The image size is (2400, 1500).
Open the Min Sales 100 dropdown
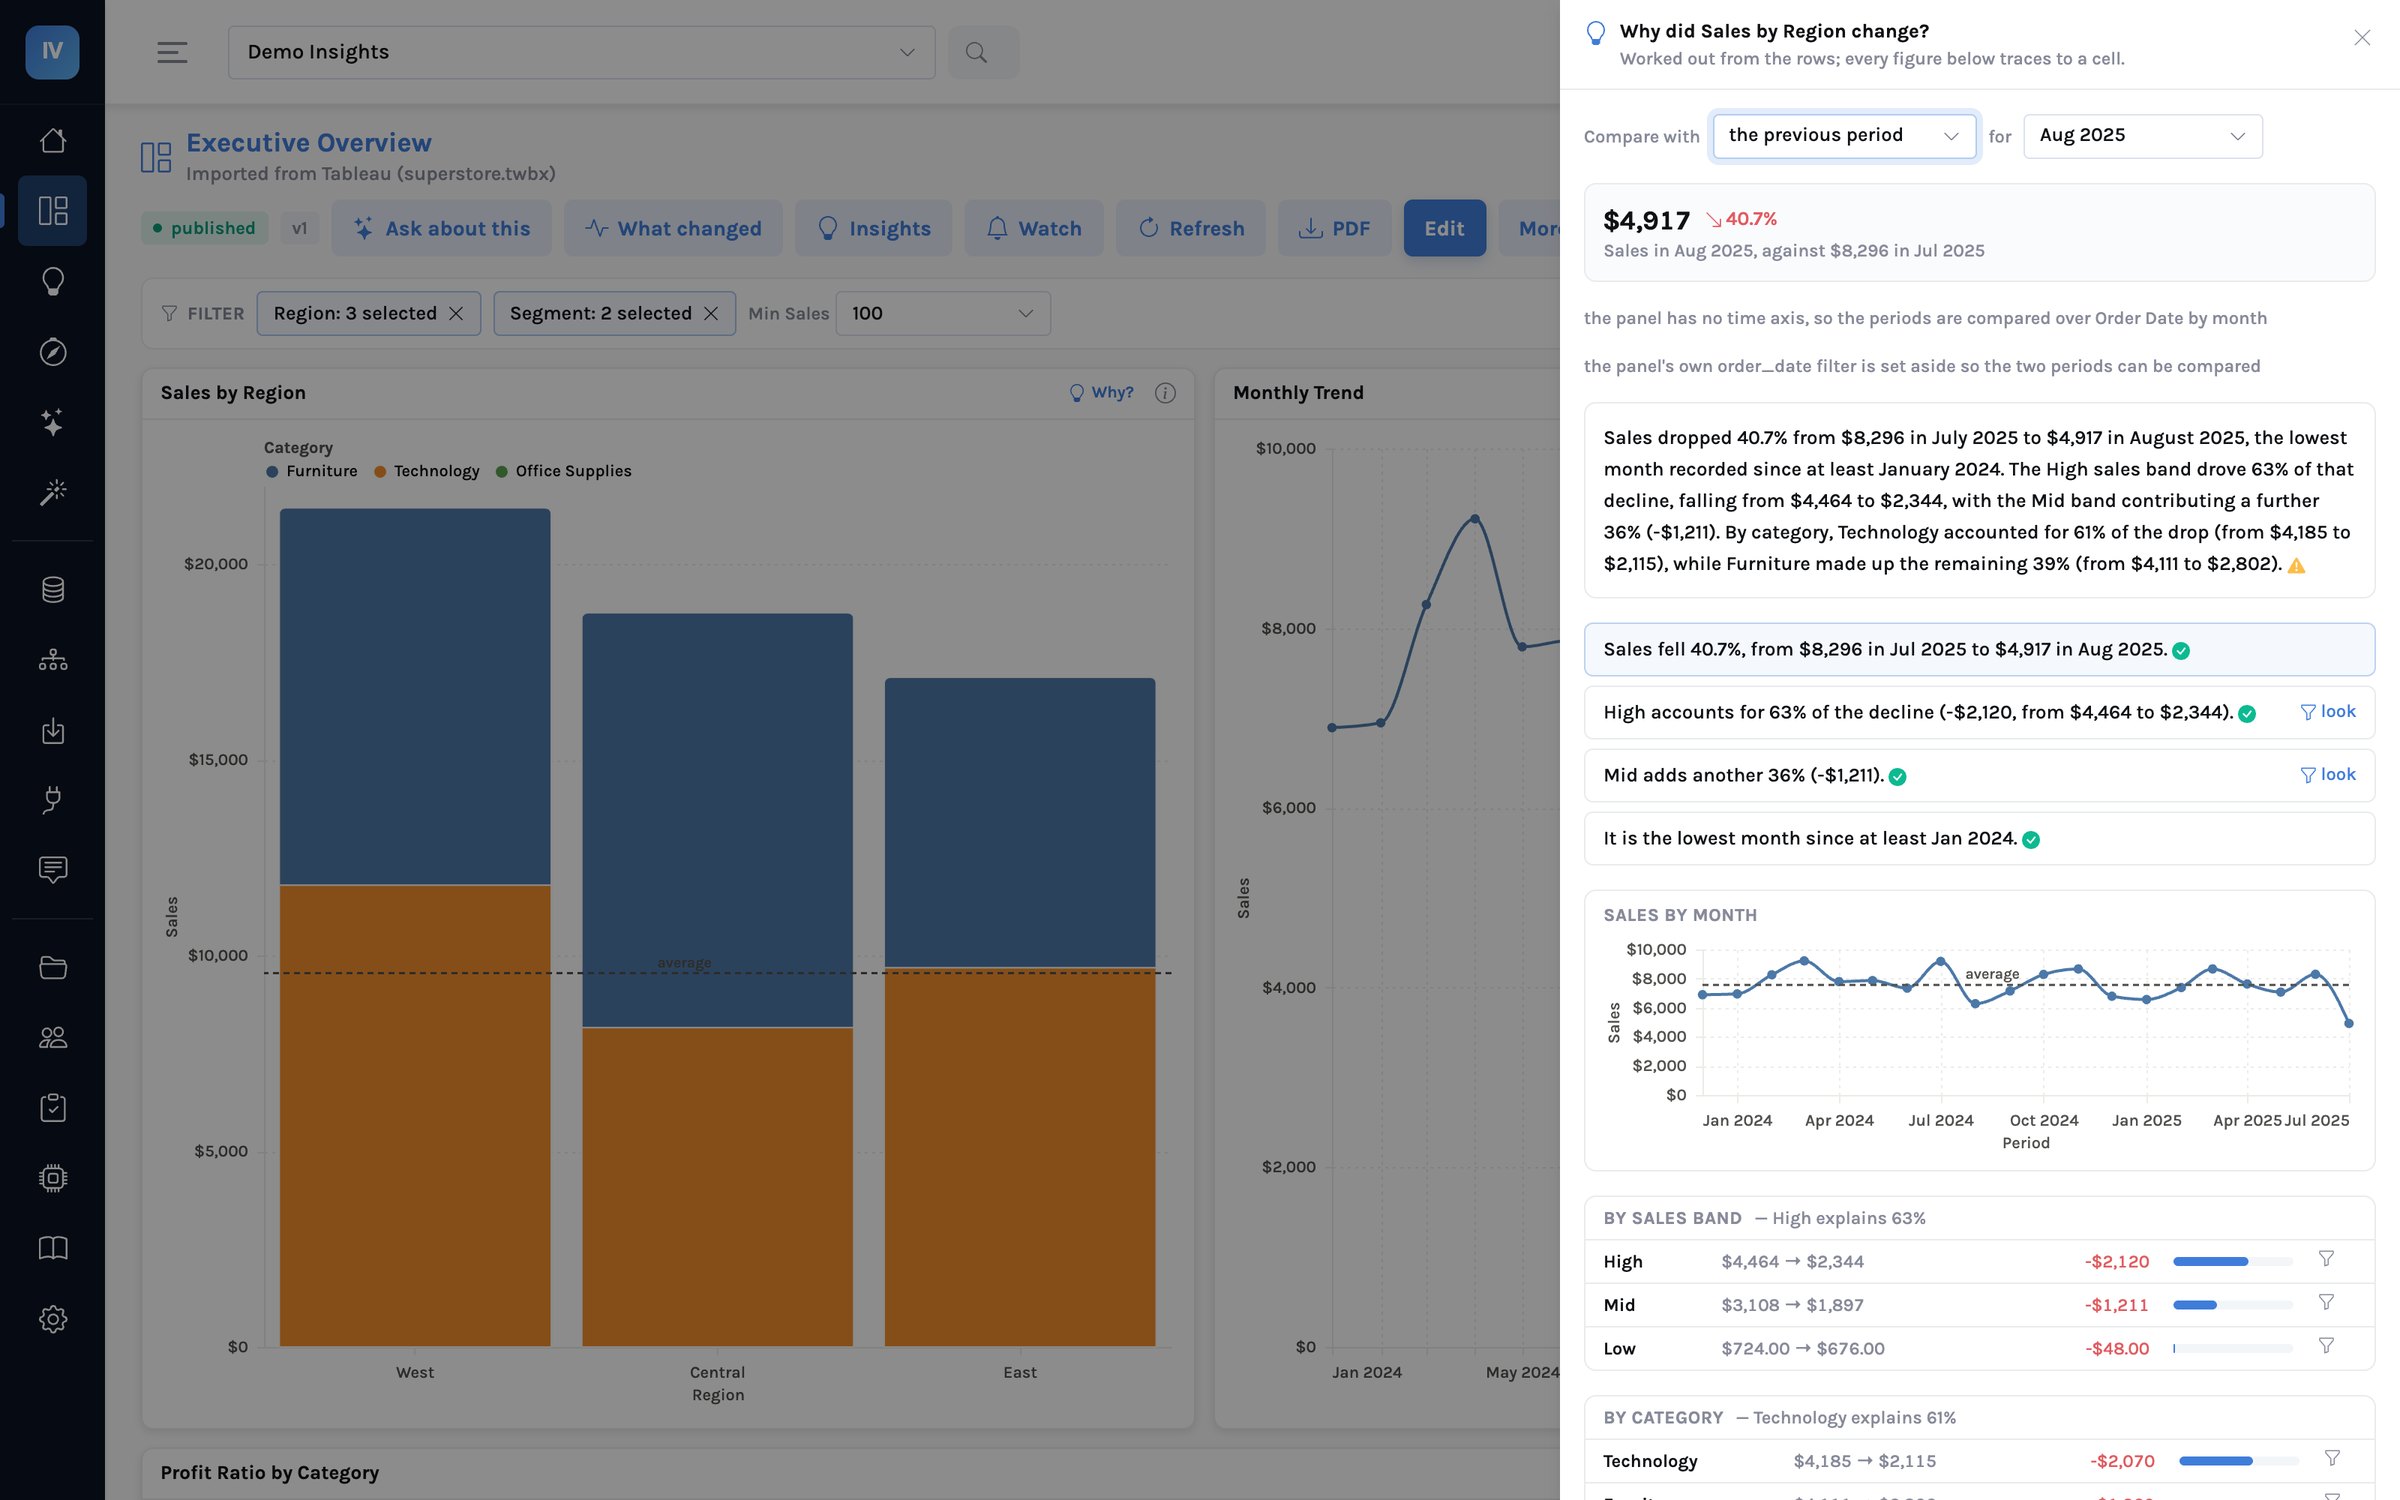[942, 314]
